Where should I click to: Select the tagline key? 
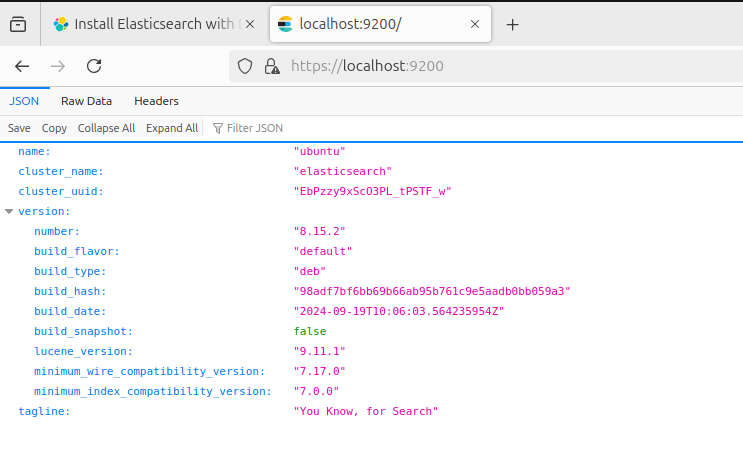pyautogui.click(x=44, y=411)
